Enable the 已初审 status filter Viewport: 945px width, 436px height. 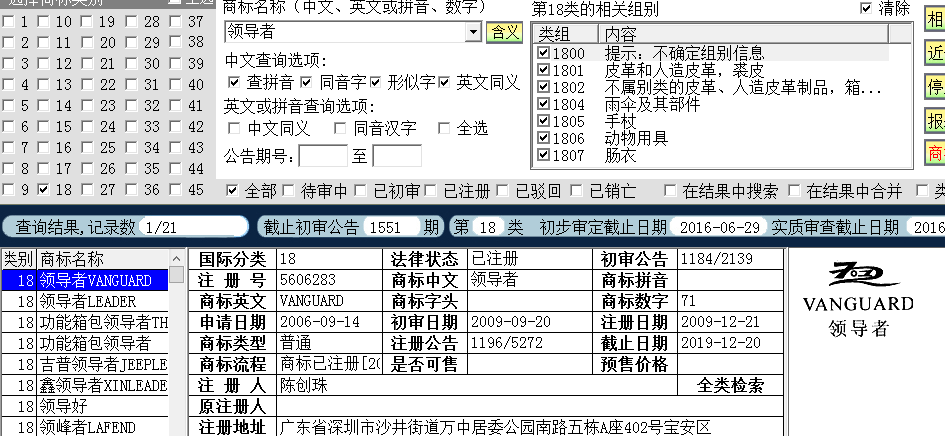[x=360, y=191]
